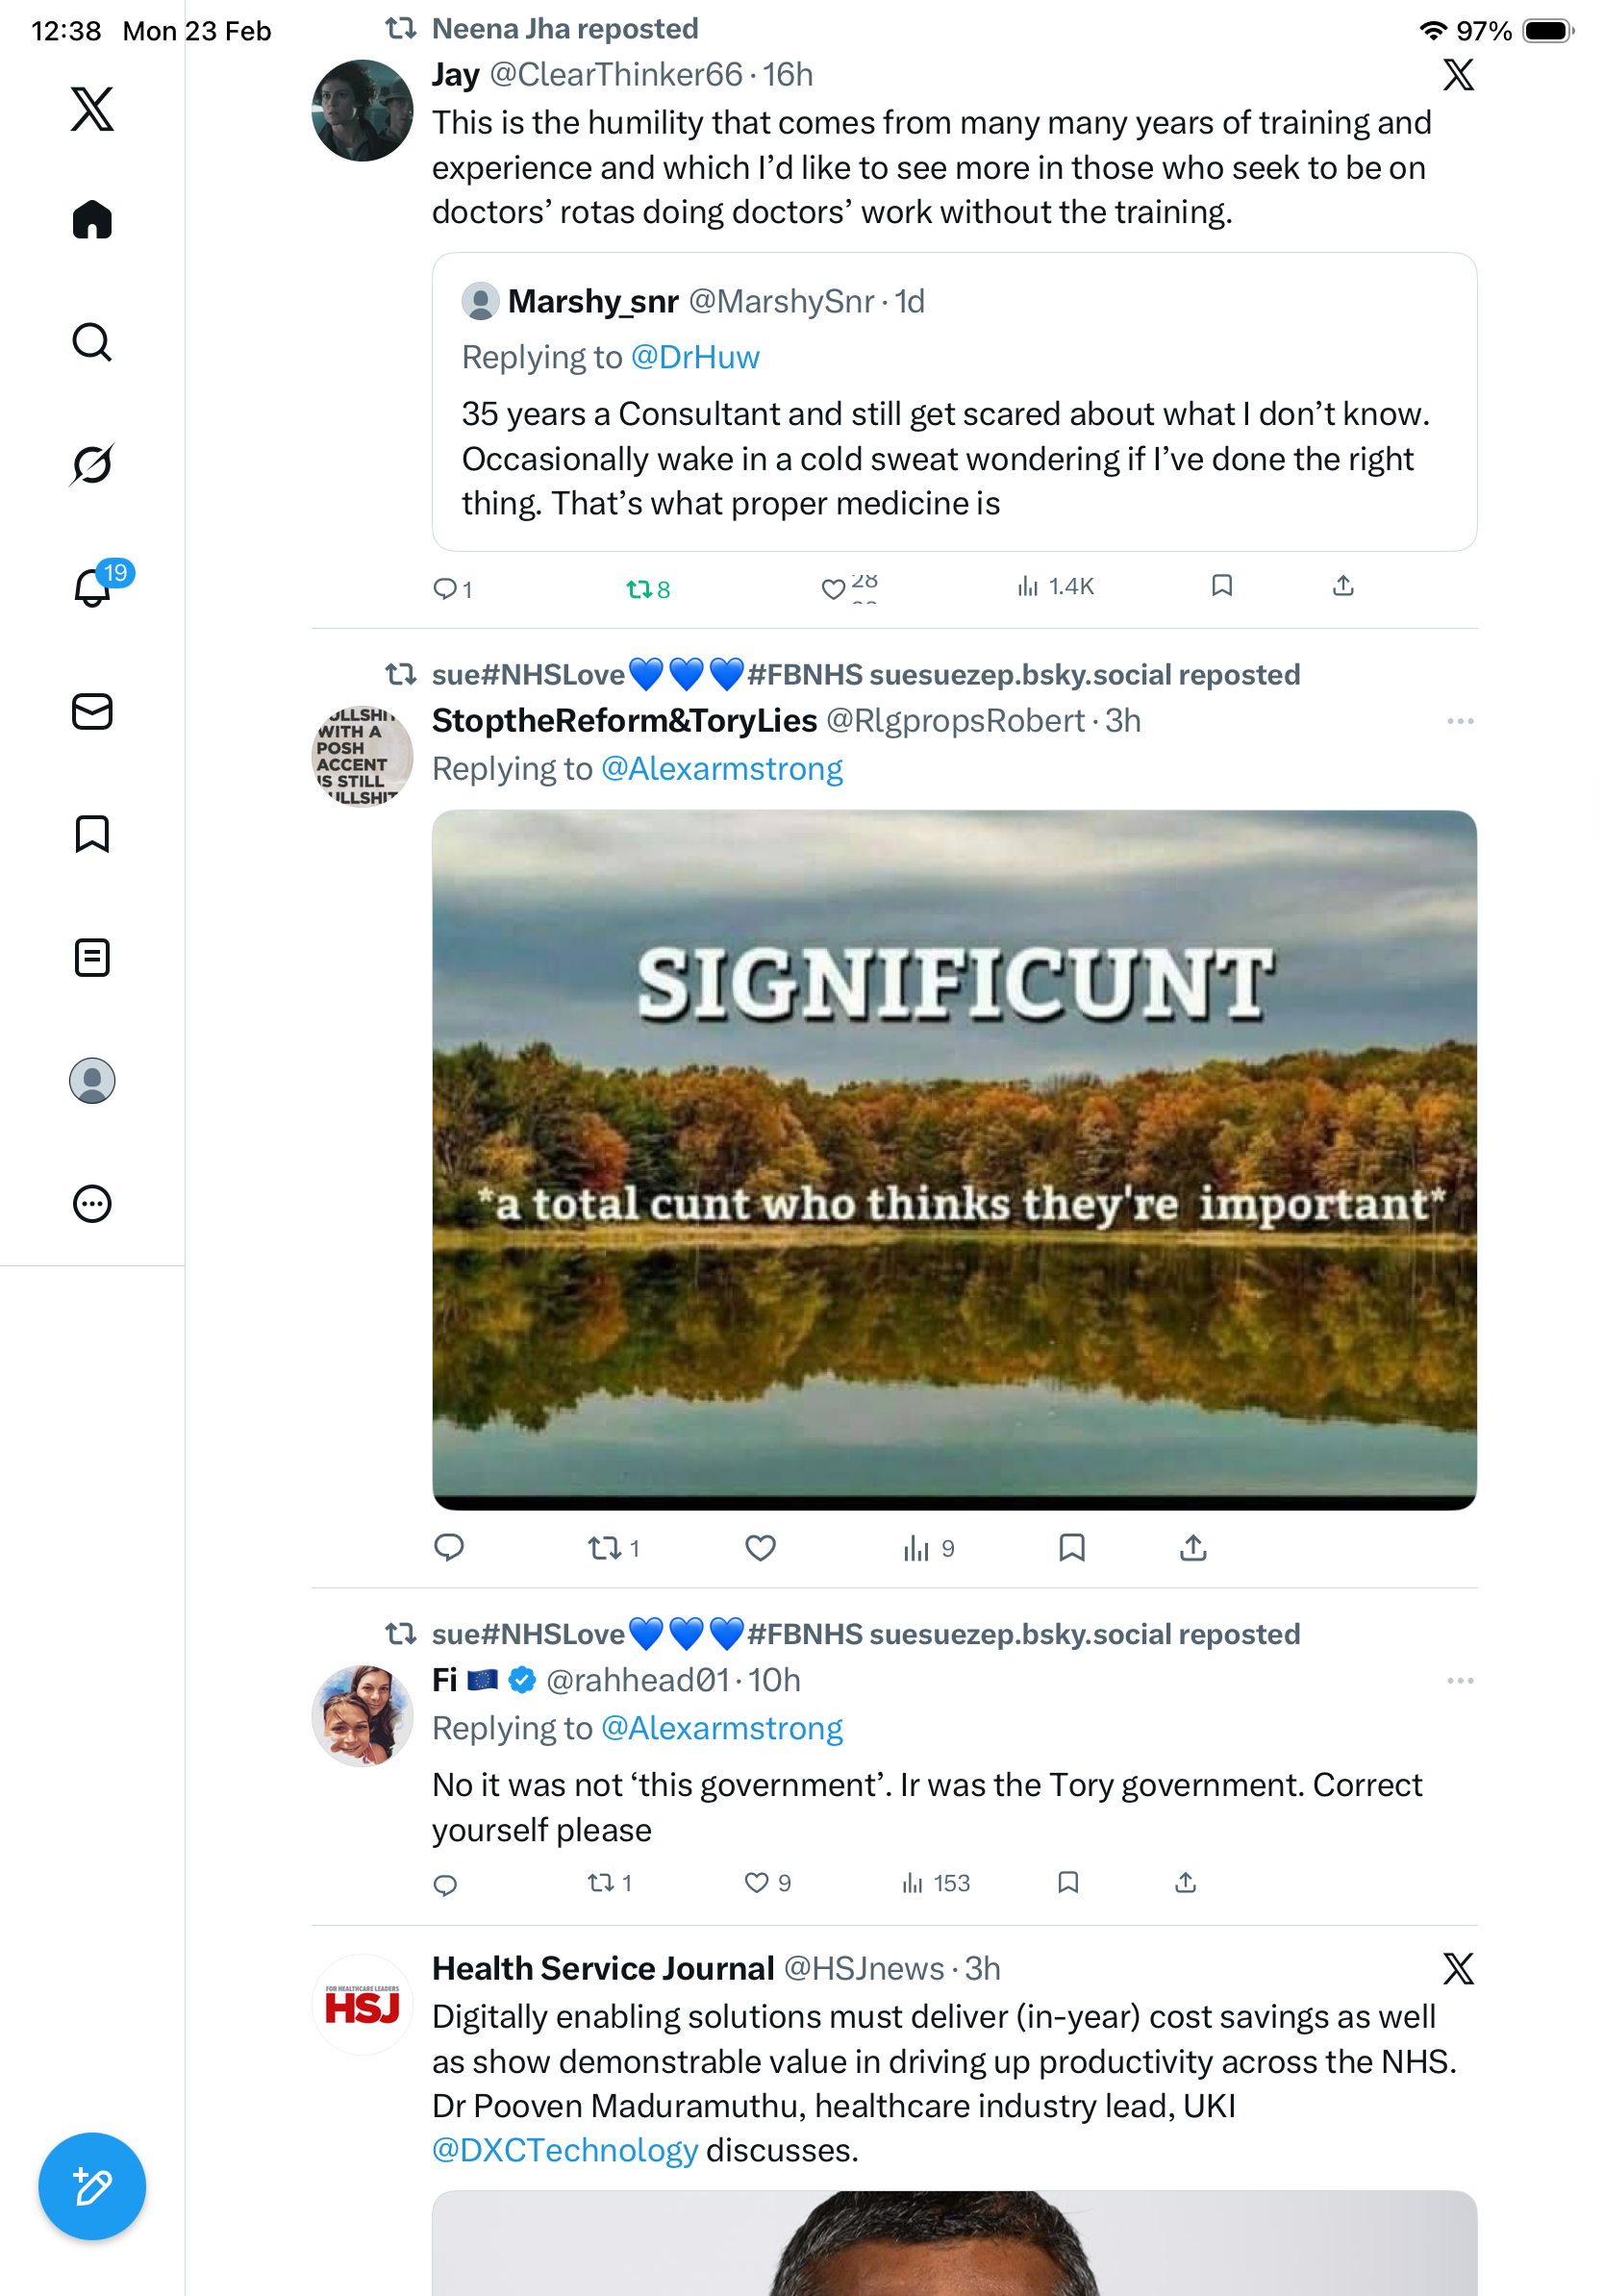Reply to the Fi post
The height and width of the screenshot is (2296, 1604).
pyautogui.click(x=445, y=1884)
